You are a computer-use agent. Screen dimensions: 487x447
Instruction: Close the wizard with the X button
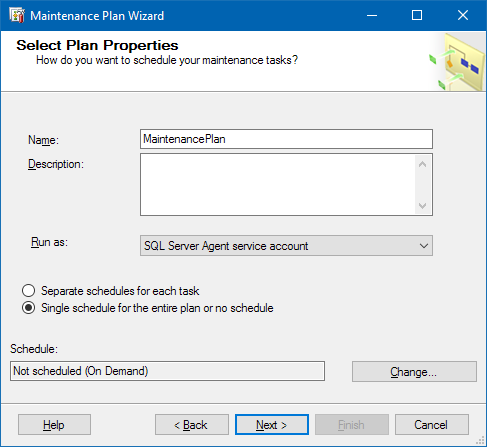tap(463, 15)
